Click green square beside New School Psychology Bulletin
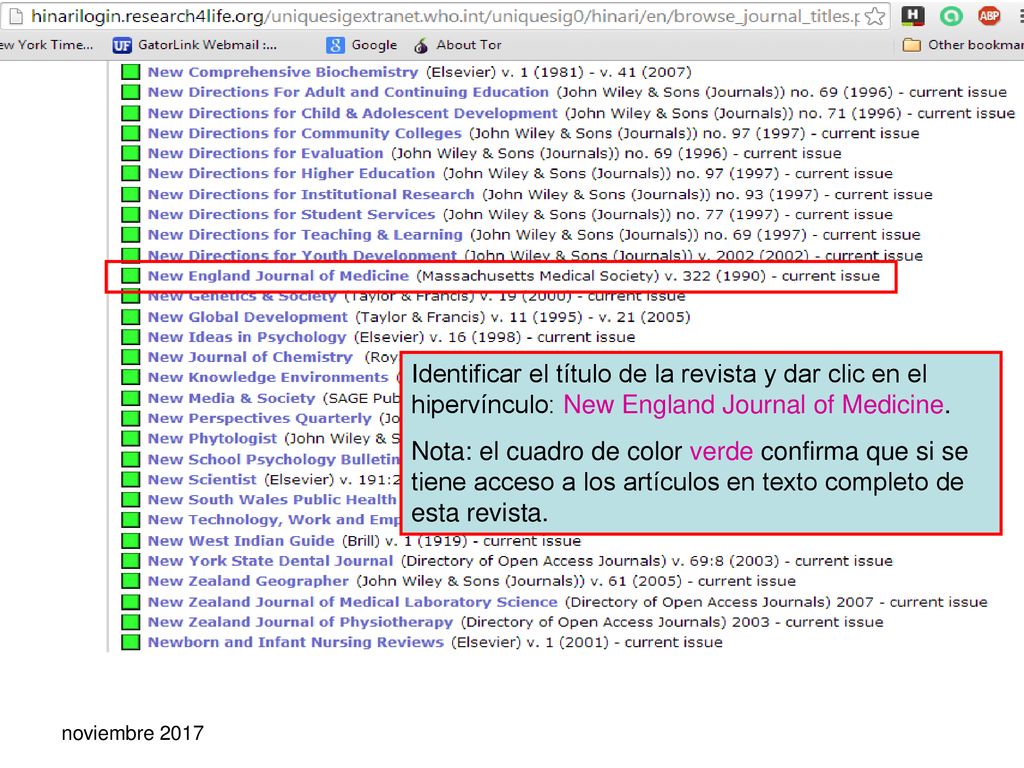 131,460
